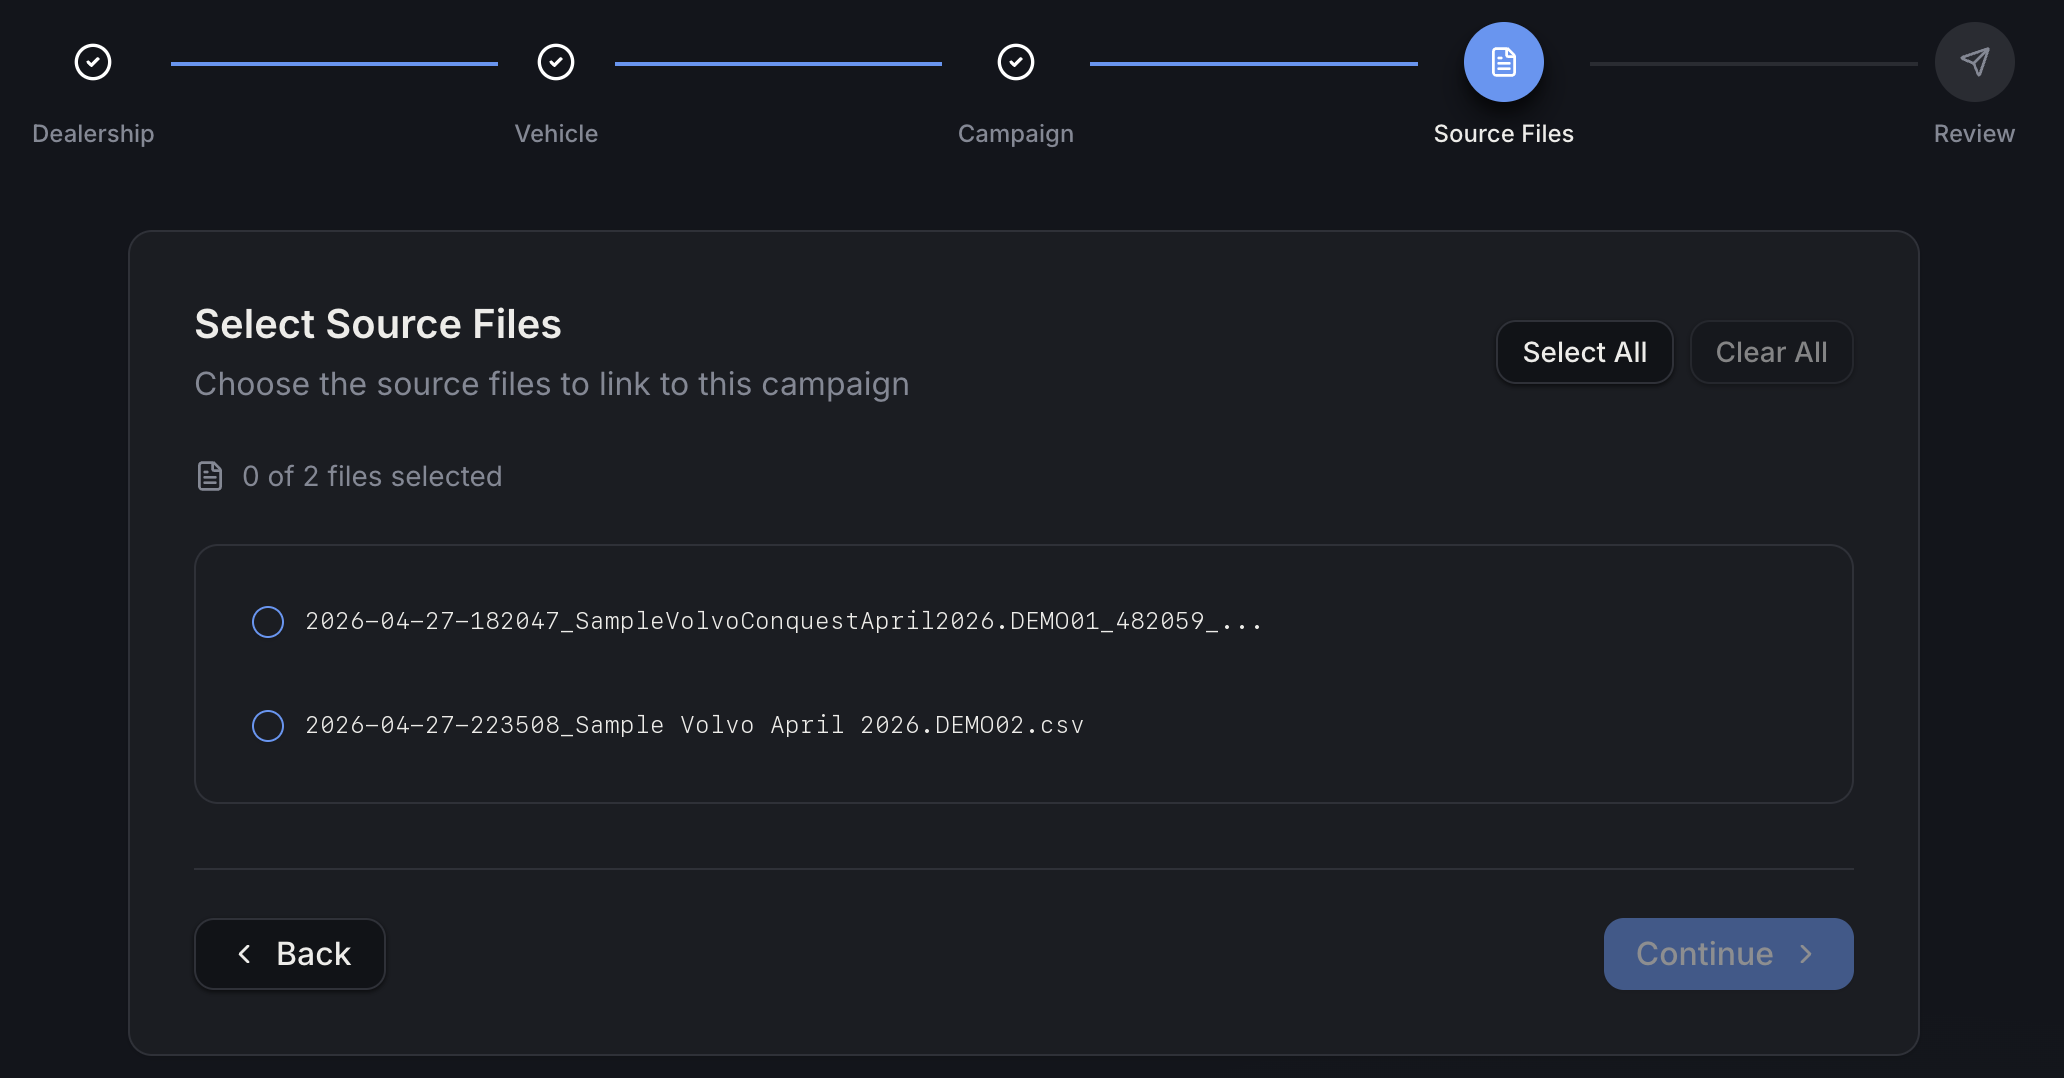Click the filename 2026-04-27-223508_Sample Volvo April 2026.DEMO02.csv
The image size is (2064, 1078).
(694, 725)
